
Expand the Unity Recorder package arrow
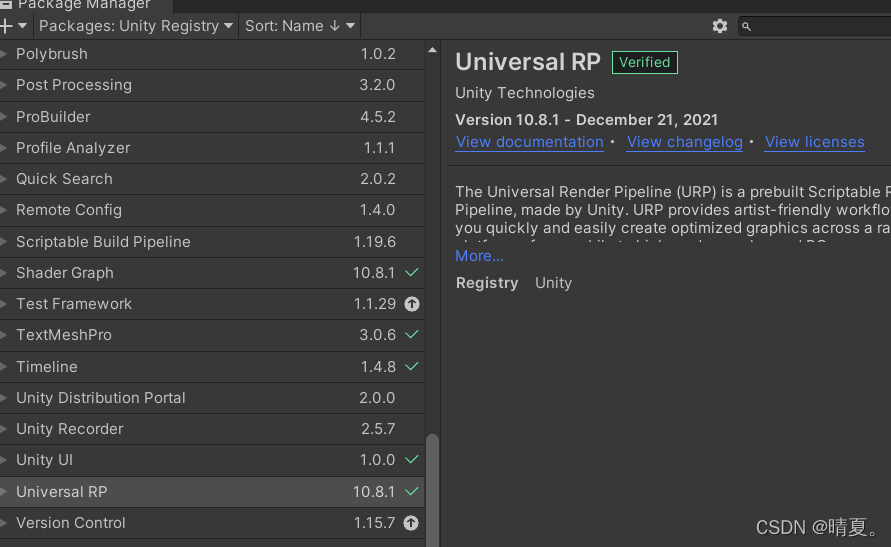tap(3, 429)
